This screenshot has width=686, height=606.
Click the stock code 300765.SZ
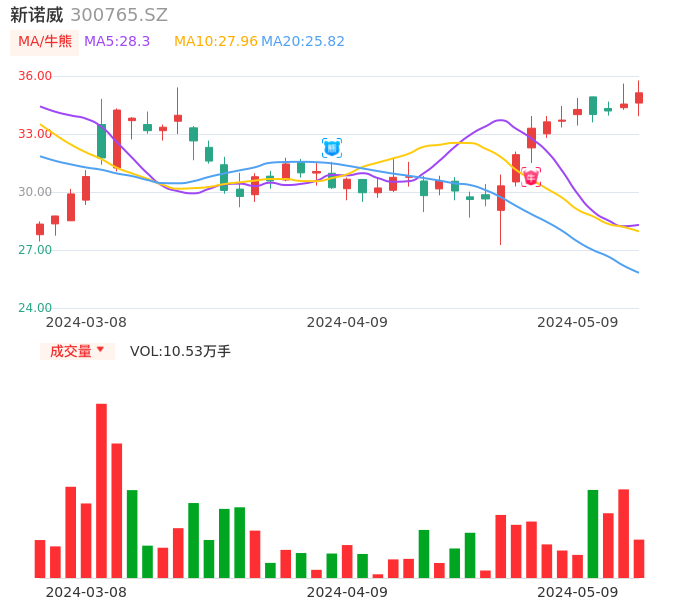(119, 15)
